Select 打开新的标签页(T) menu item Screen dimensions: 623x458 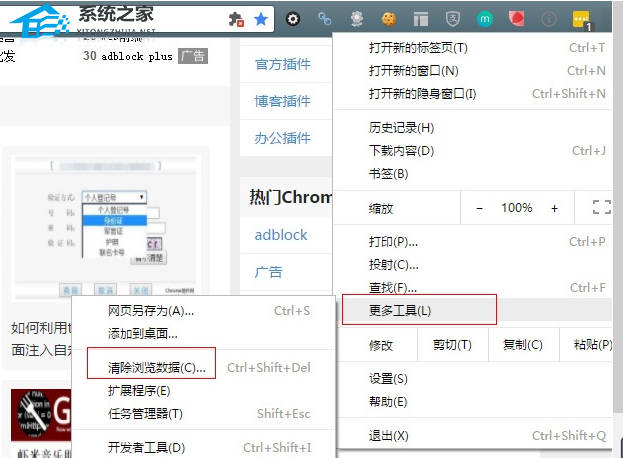(472, 48)
